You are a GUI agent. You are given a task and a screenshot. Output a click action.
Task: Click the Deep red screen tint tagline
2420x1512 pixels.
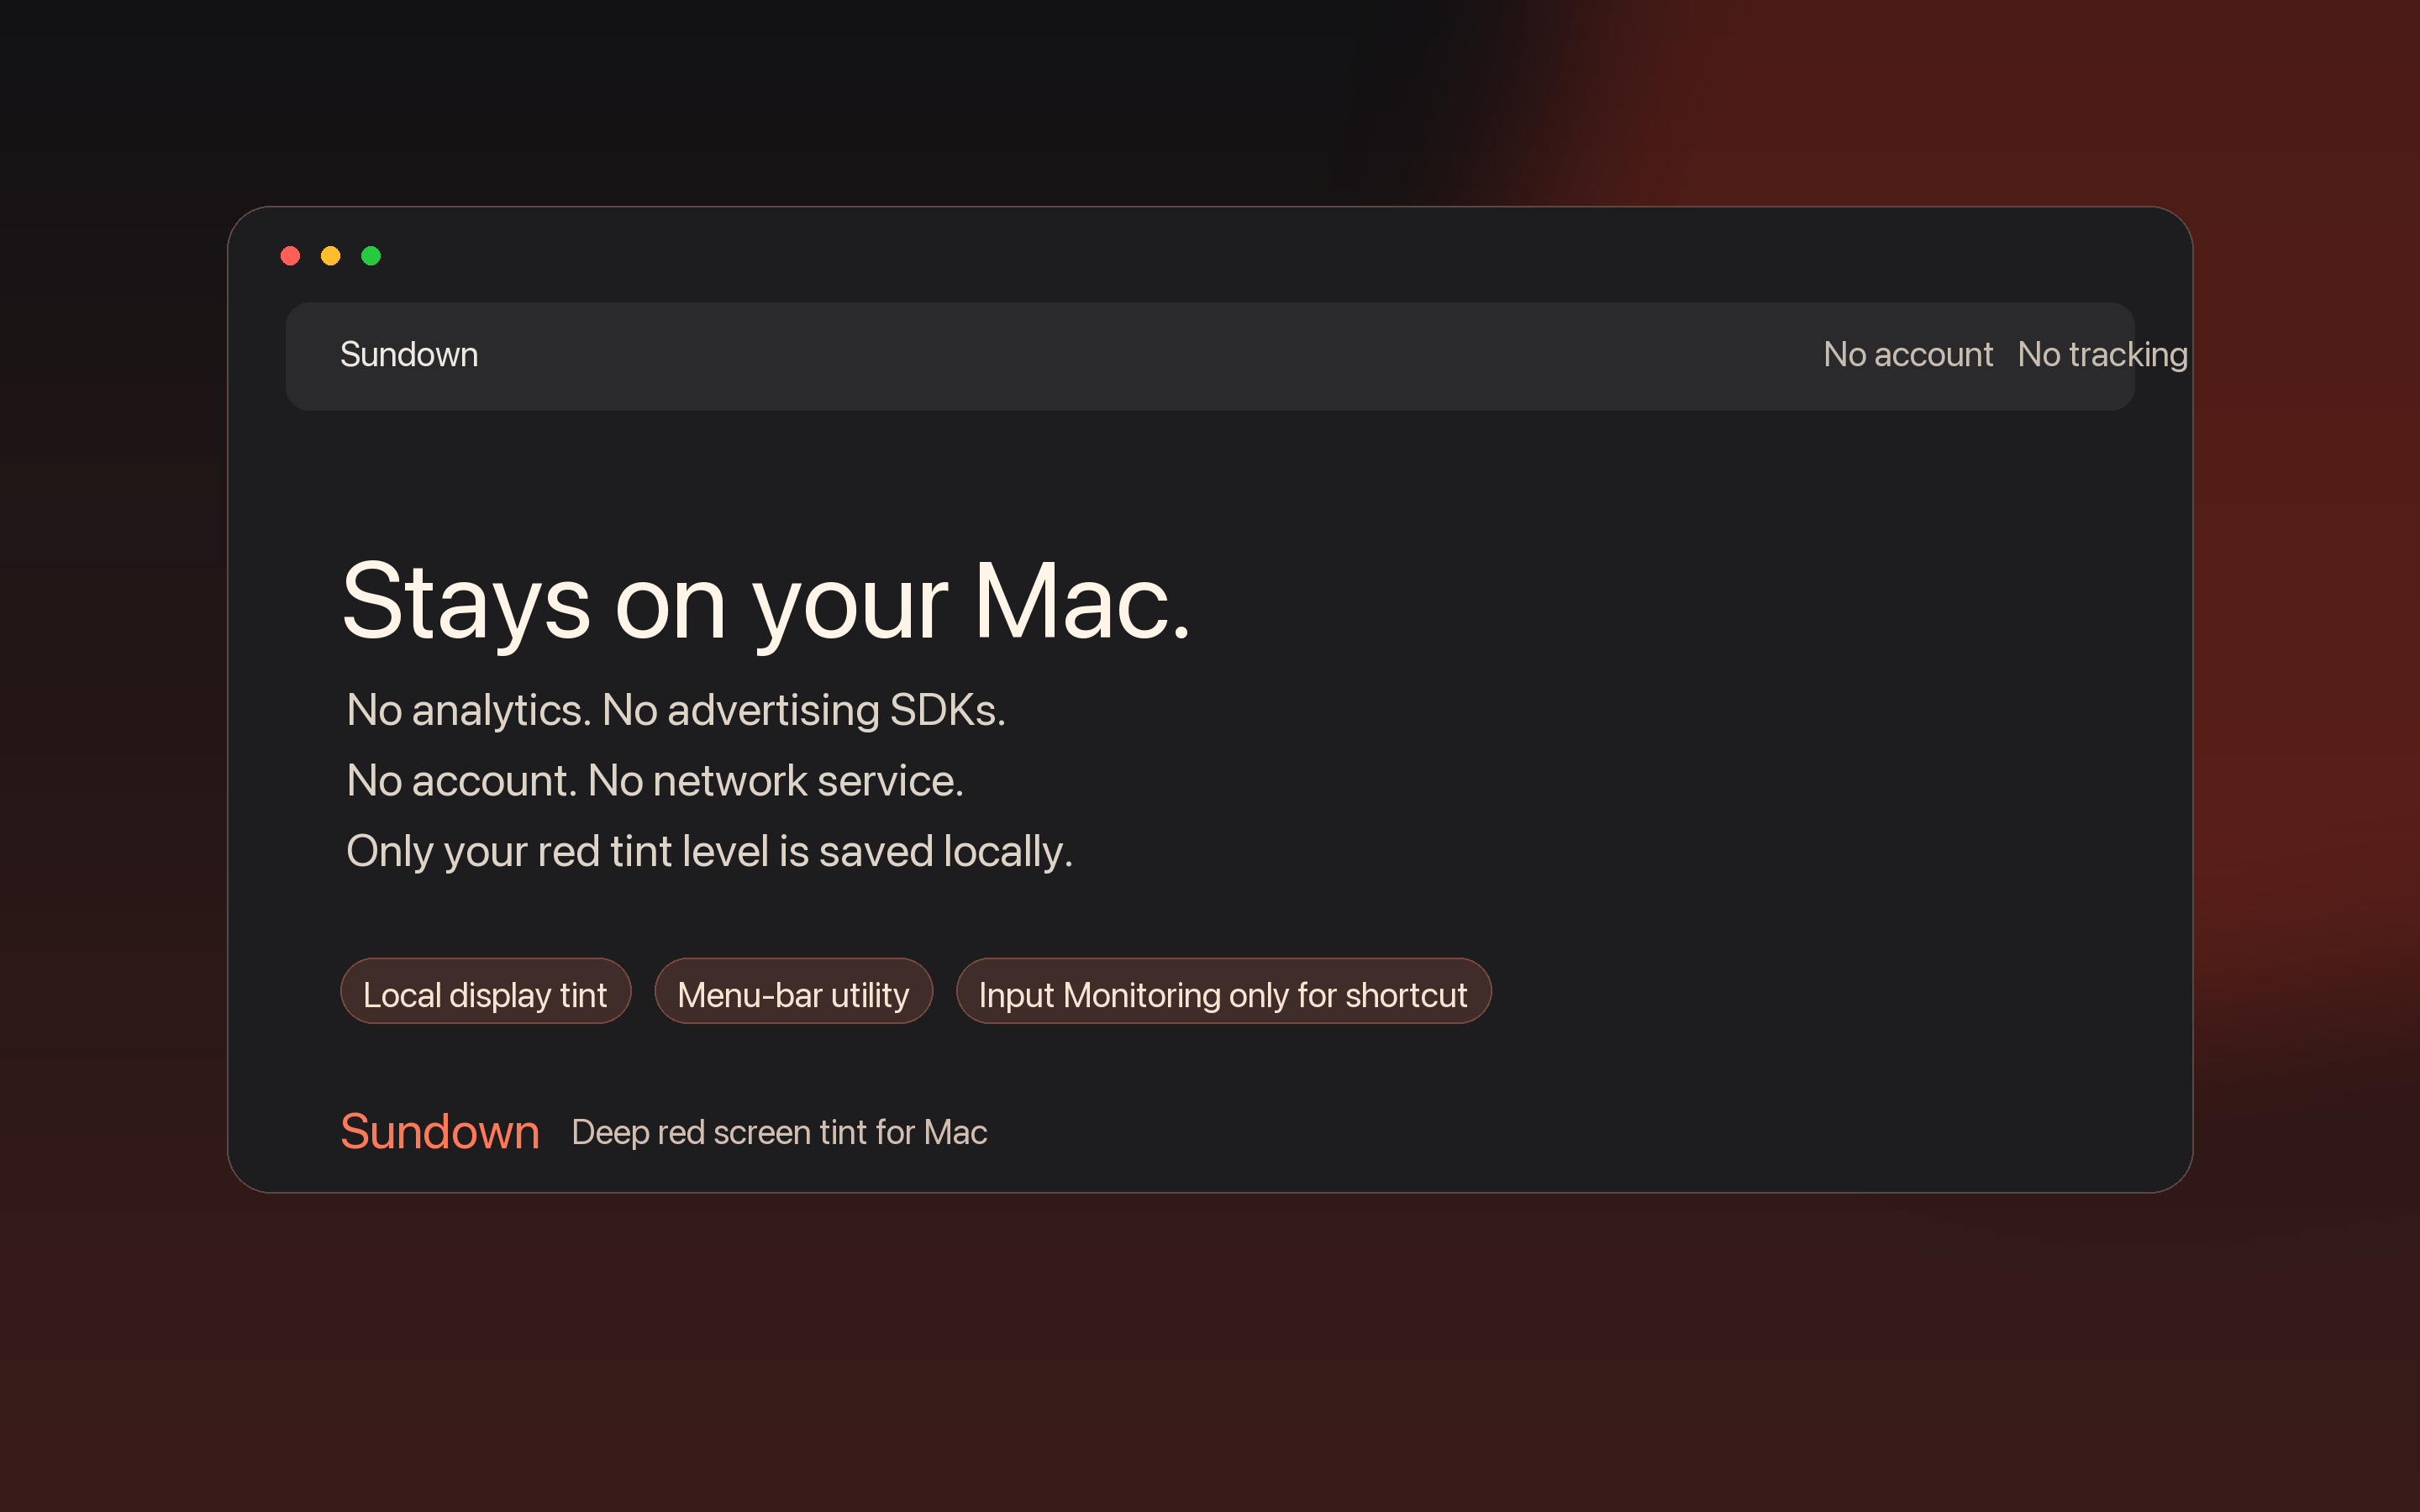tap(779, 1133)
